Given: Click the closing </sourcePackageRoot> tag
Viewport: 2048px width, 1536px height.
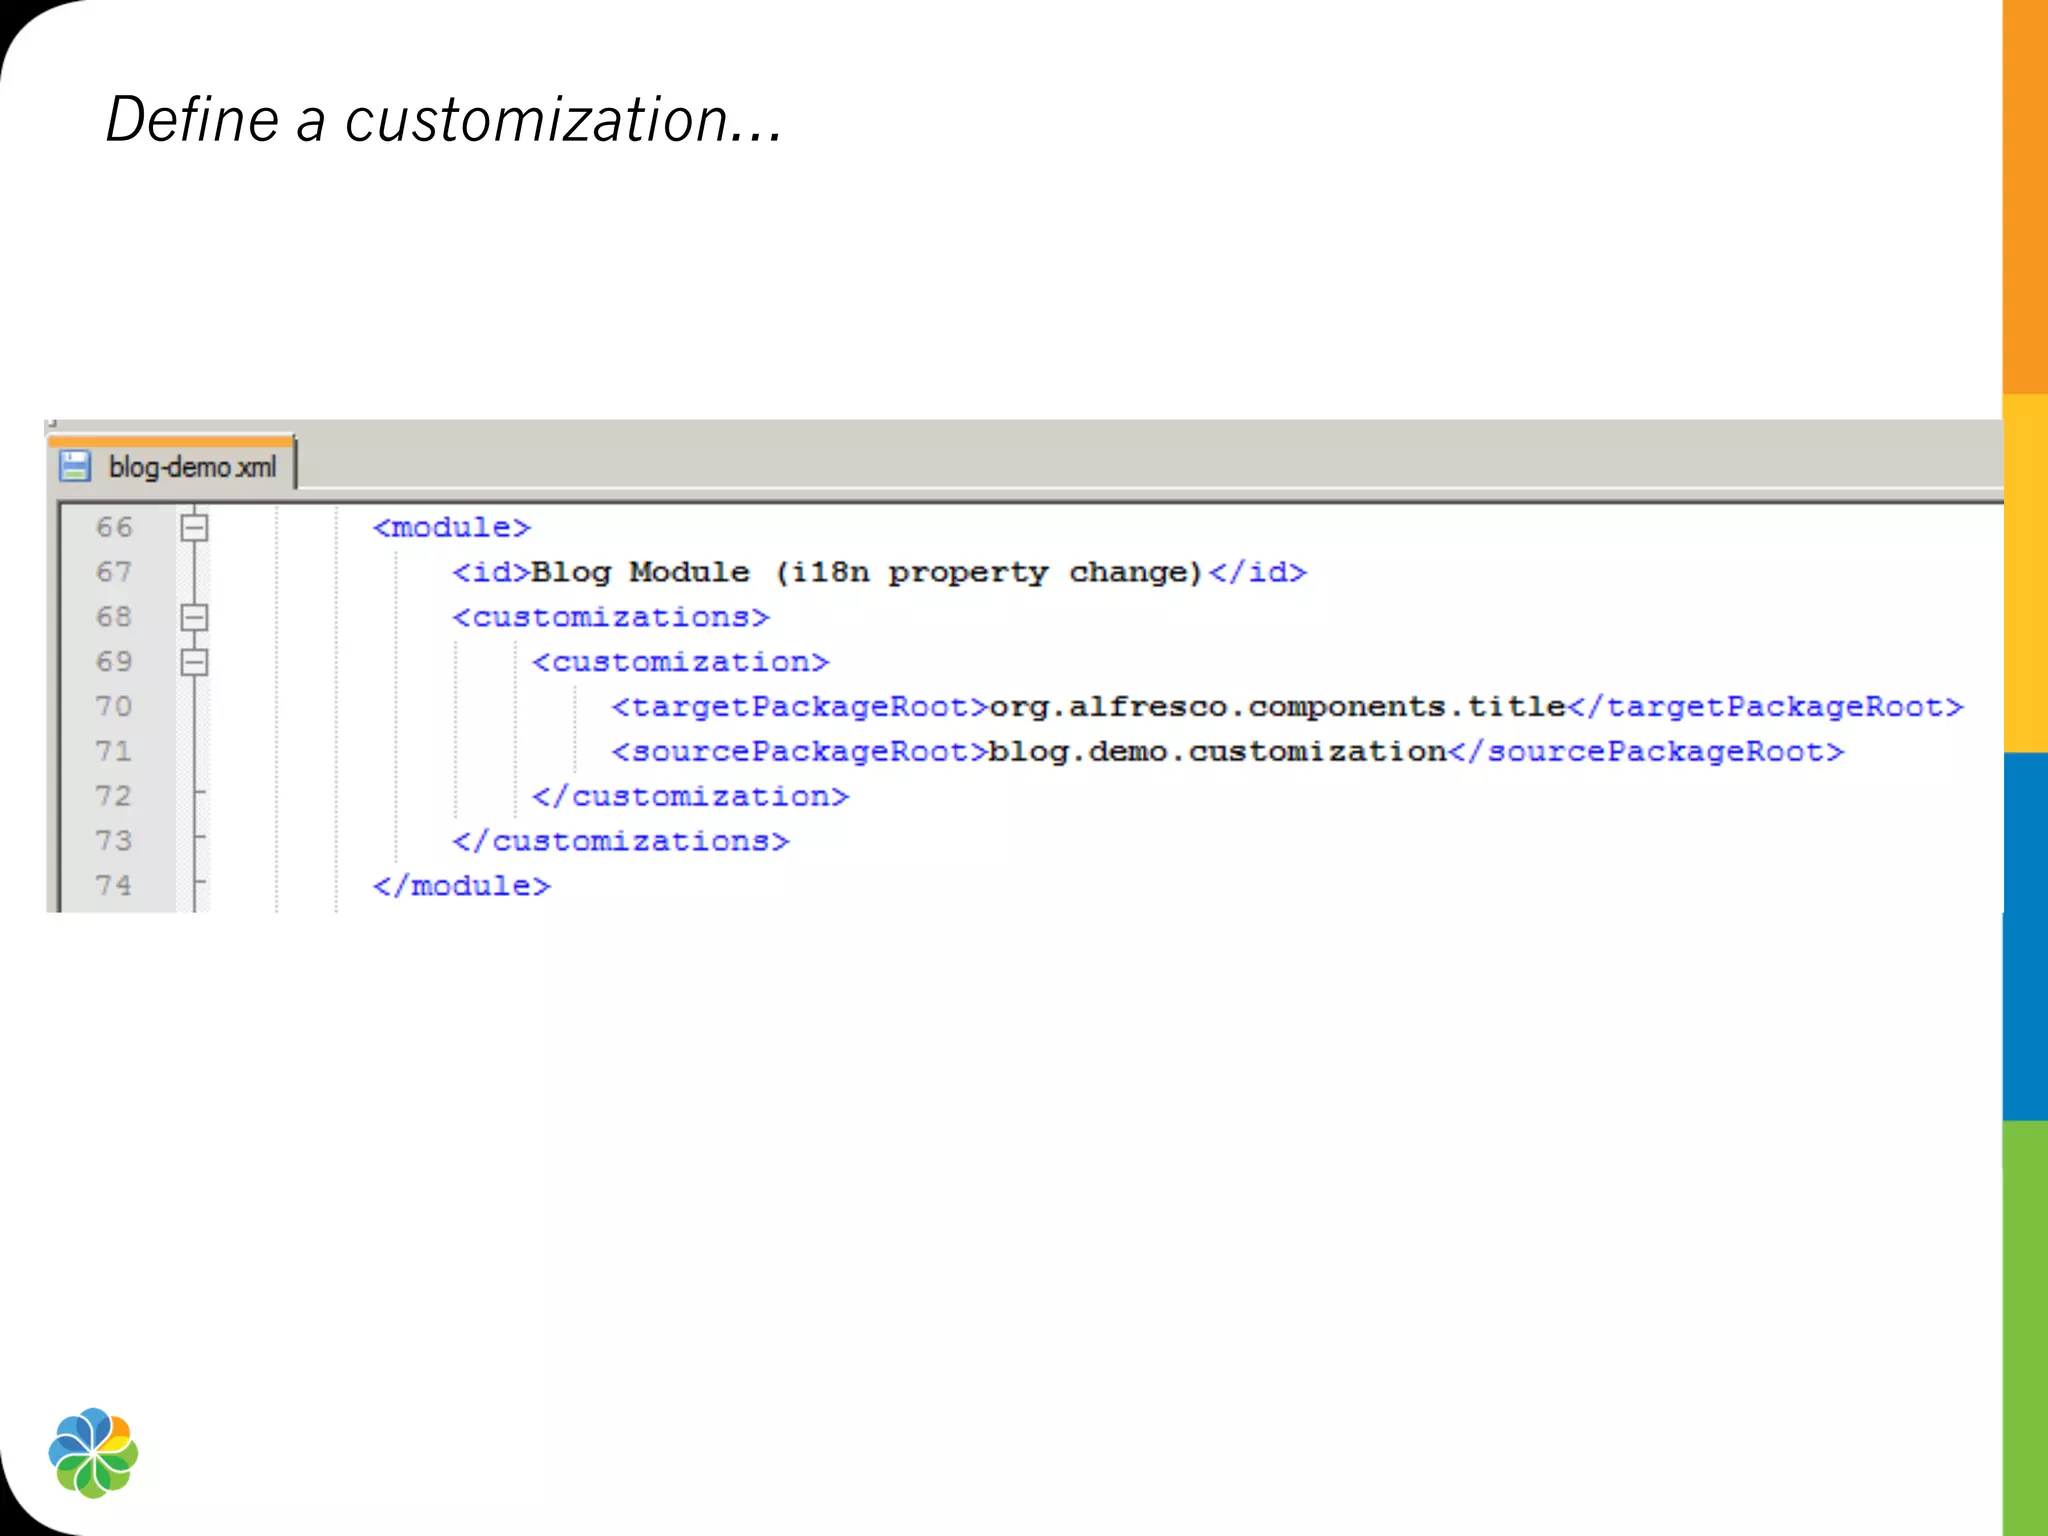Looking at the screenshot, I should 1646,751.
